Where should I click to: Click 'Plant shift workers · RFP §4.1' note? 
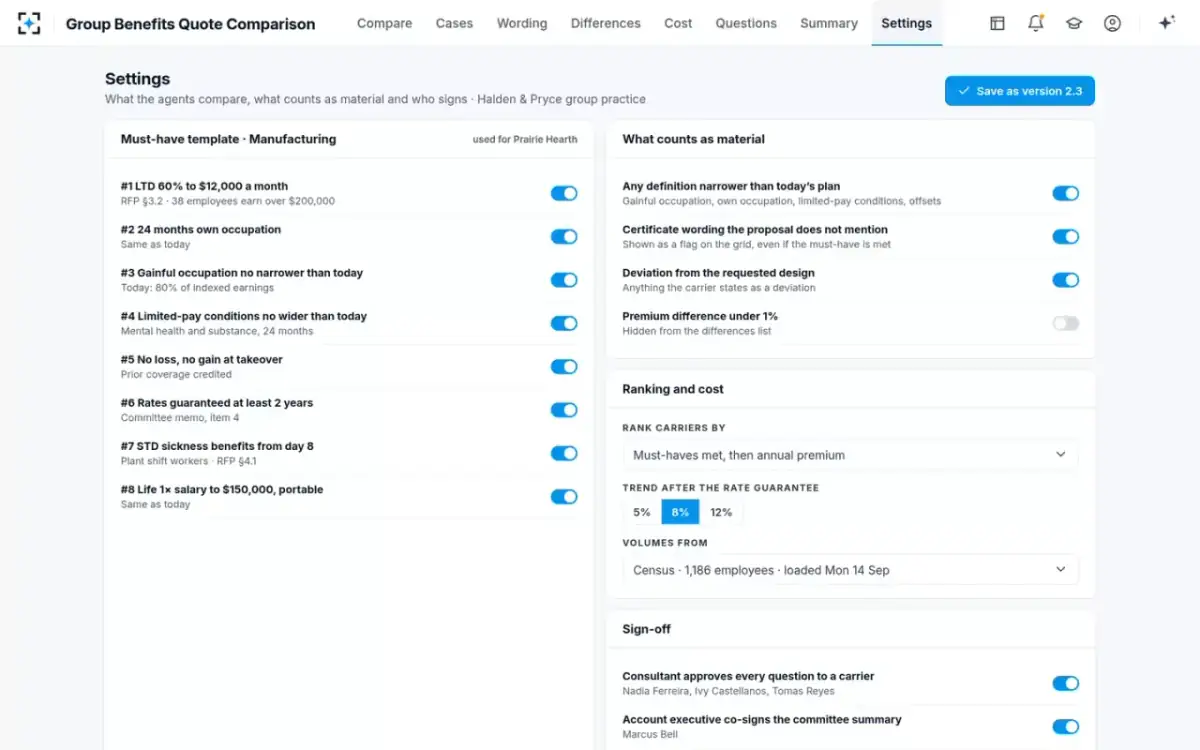189,461
